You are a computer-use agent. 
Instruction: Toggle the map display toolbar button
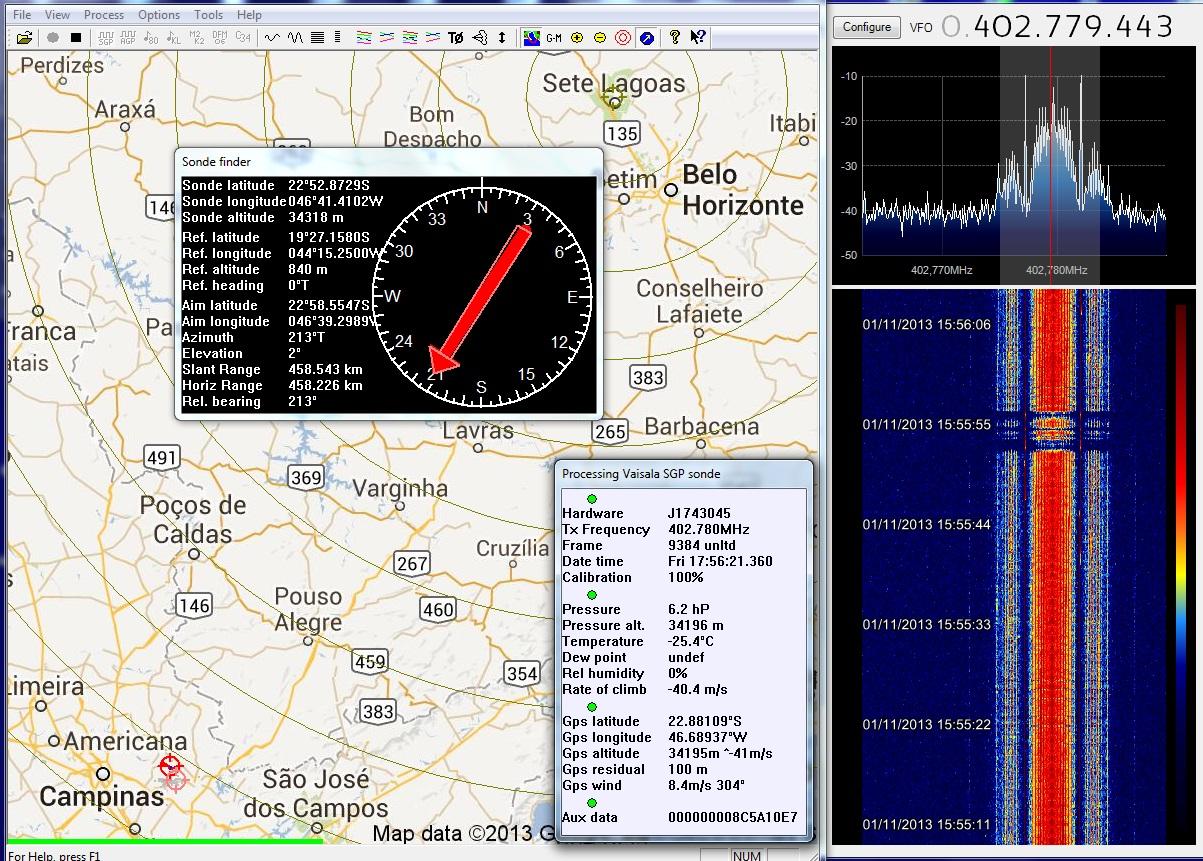coord(531,38)
